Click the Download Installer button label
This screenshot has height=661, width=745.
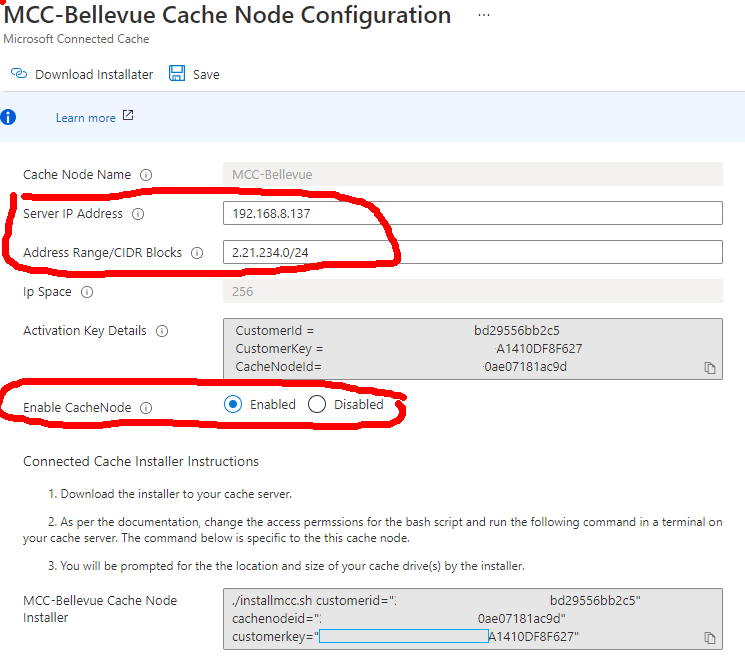(x=94, y=75)
